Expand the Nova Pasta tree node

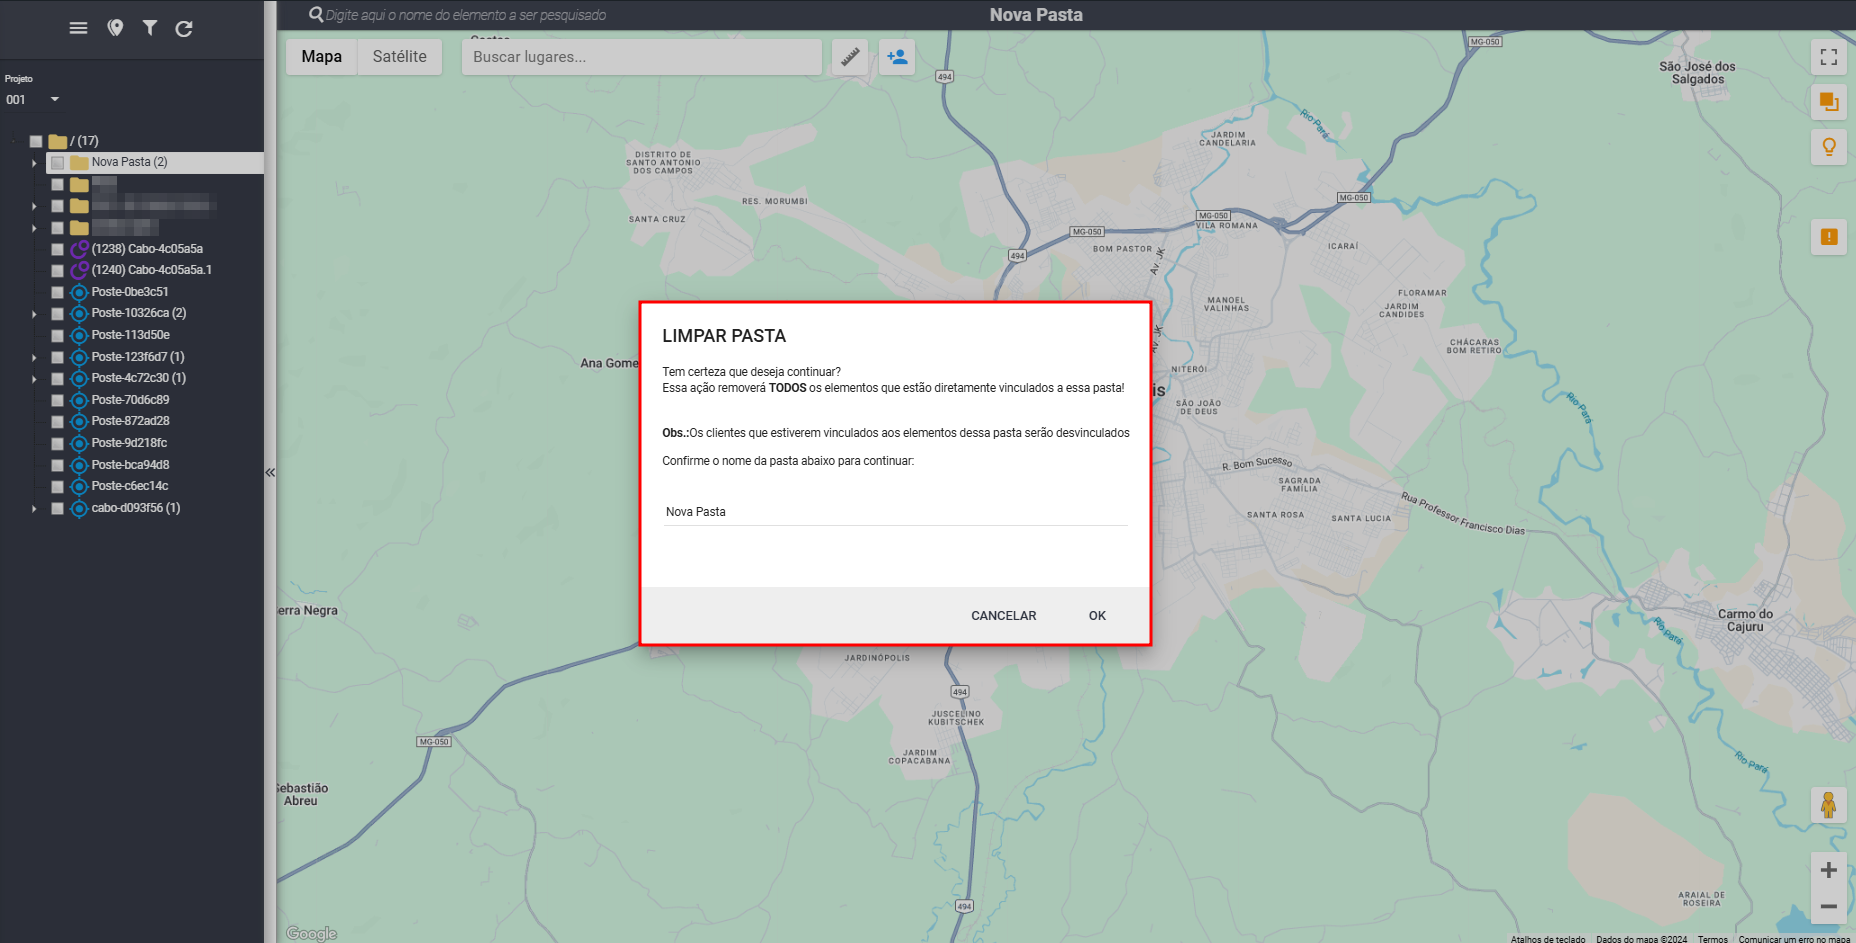click(34, 163)
